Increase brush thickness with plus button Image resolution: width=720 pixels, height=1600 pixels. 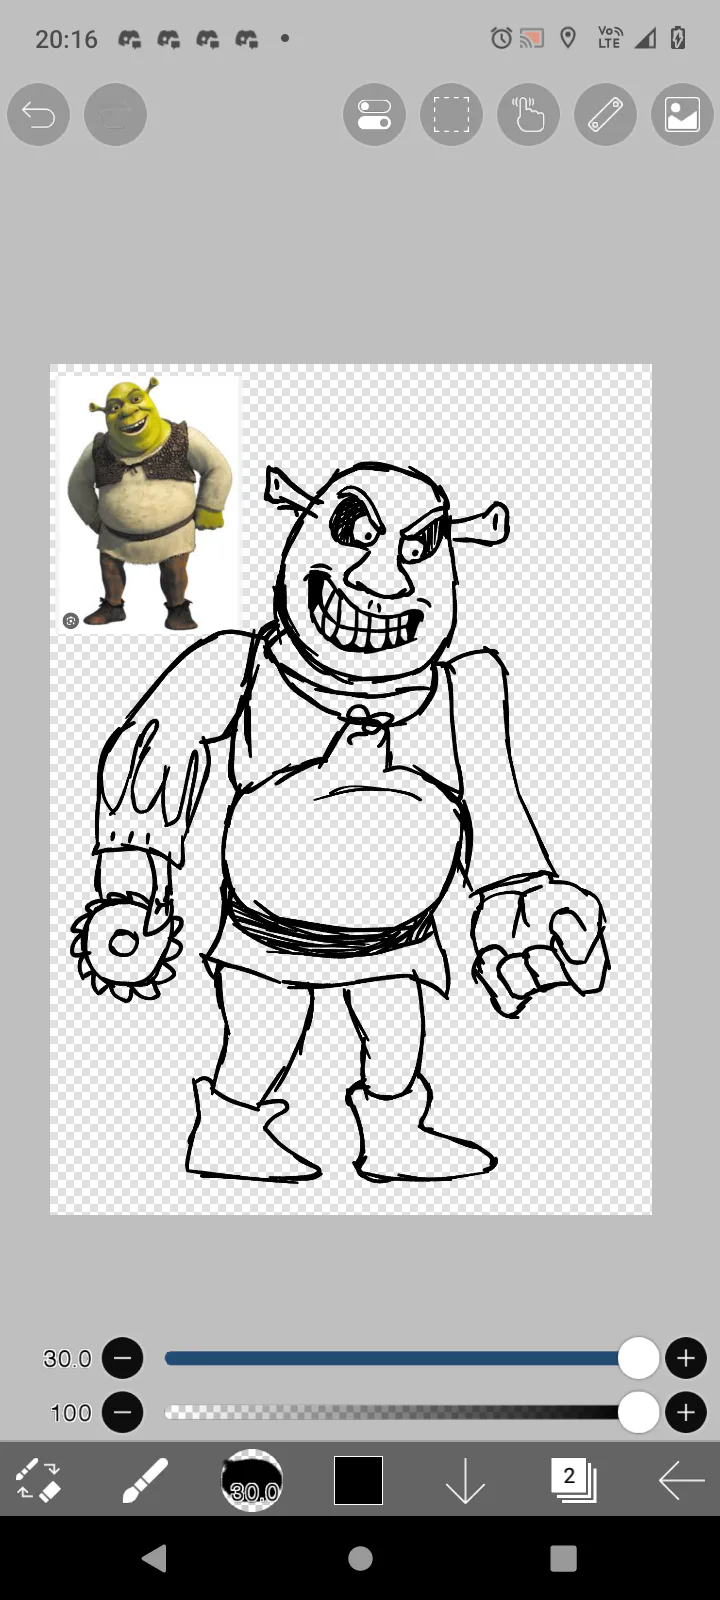[x=686, y=1358]
